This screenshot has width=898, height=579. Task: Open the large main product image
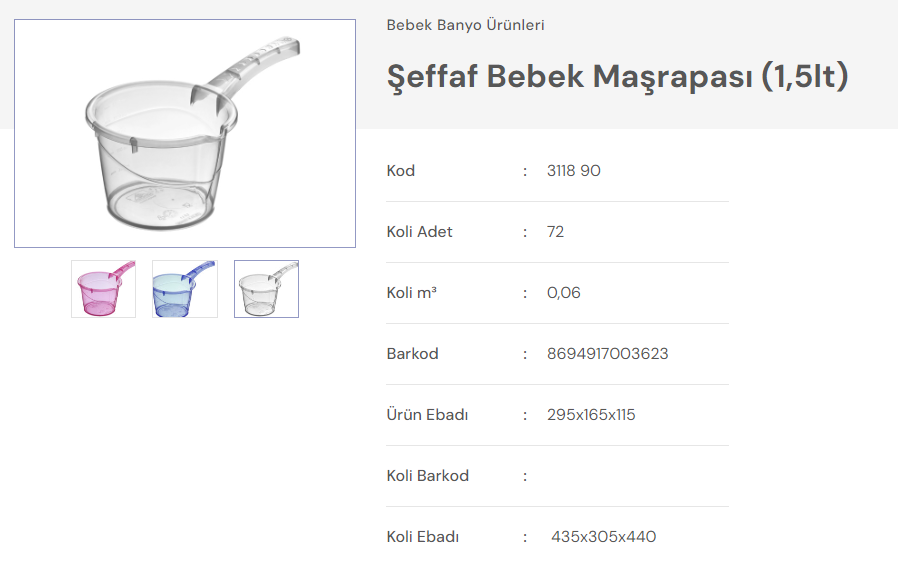pos(185,133)
